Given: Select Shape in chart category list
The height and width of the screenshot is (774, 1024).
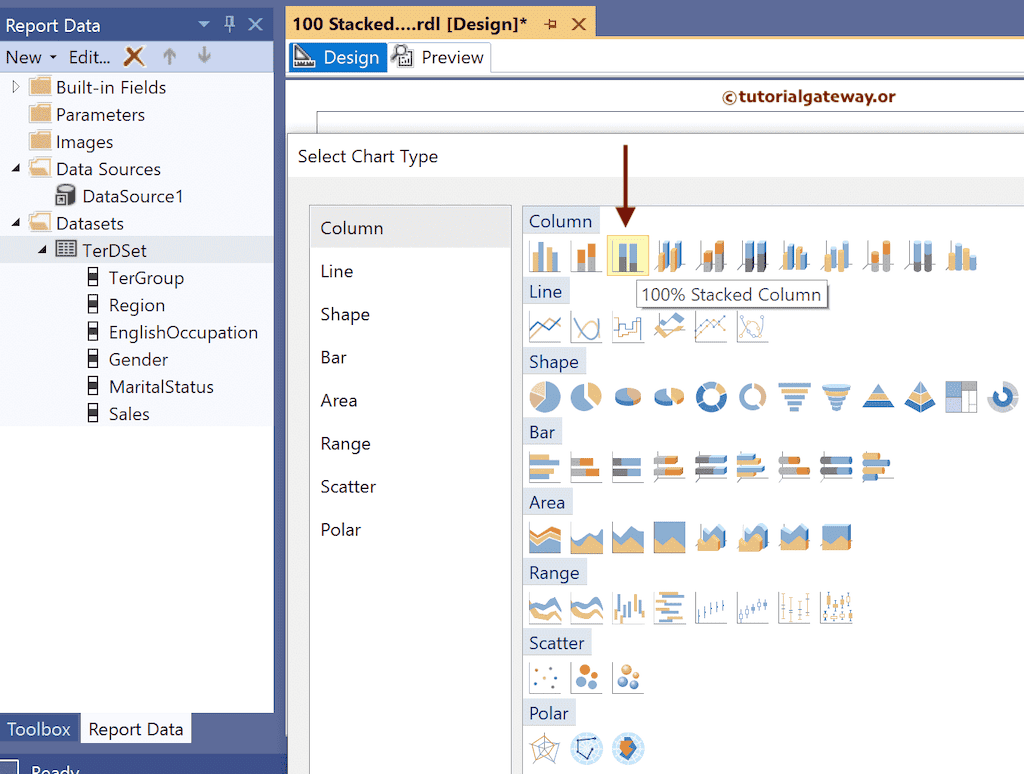Looking at the screenshot, I should tap(411, 314).
